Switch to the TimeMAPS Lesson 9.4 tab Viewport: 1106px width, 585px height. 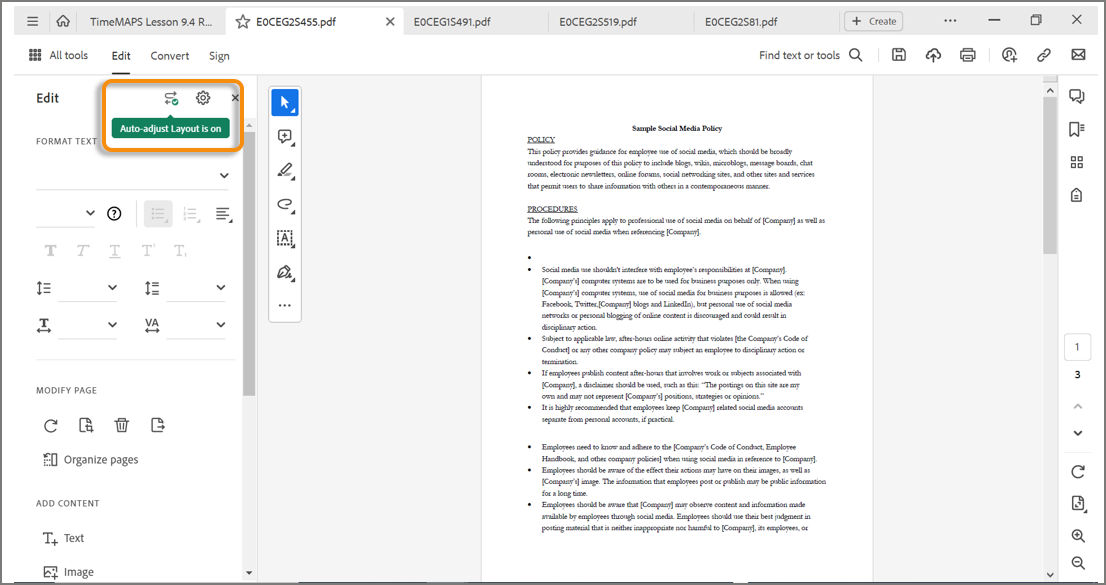[x=151, y=22]
